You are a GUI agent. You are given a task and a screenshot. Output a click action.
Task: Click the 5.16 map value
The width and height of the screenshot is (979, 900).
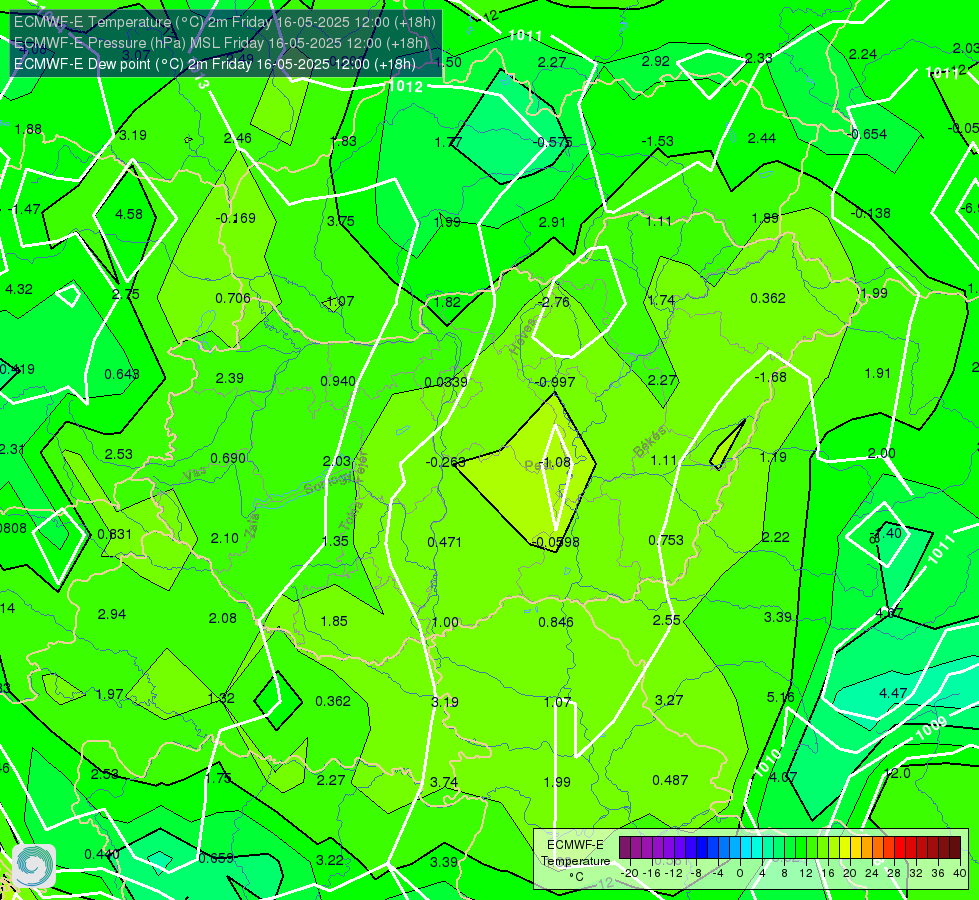point(780,697)
